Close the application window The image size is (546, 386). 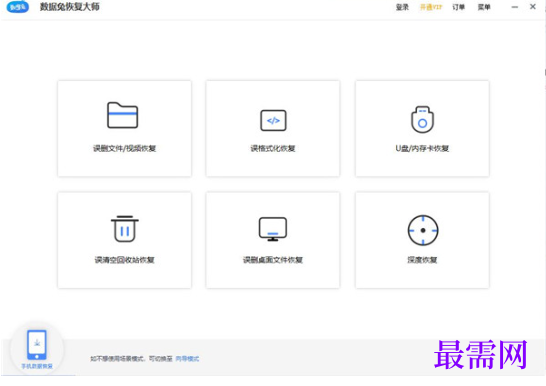pos(533,7)
